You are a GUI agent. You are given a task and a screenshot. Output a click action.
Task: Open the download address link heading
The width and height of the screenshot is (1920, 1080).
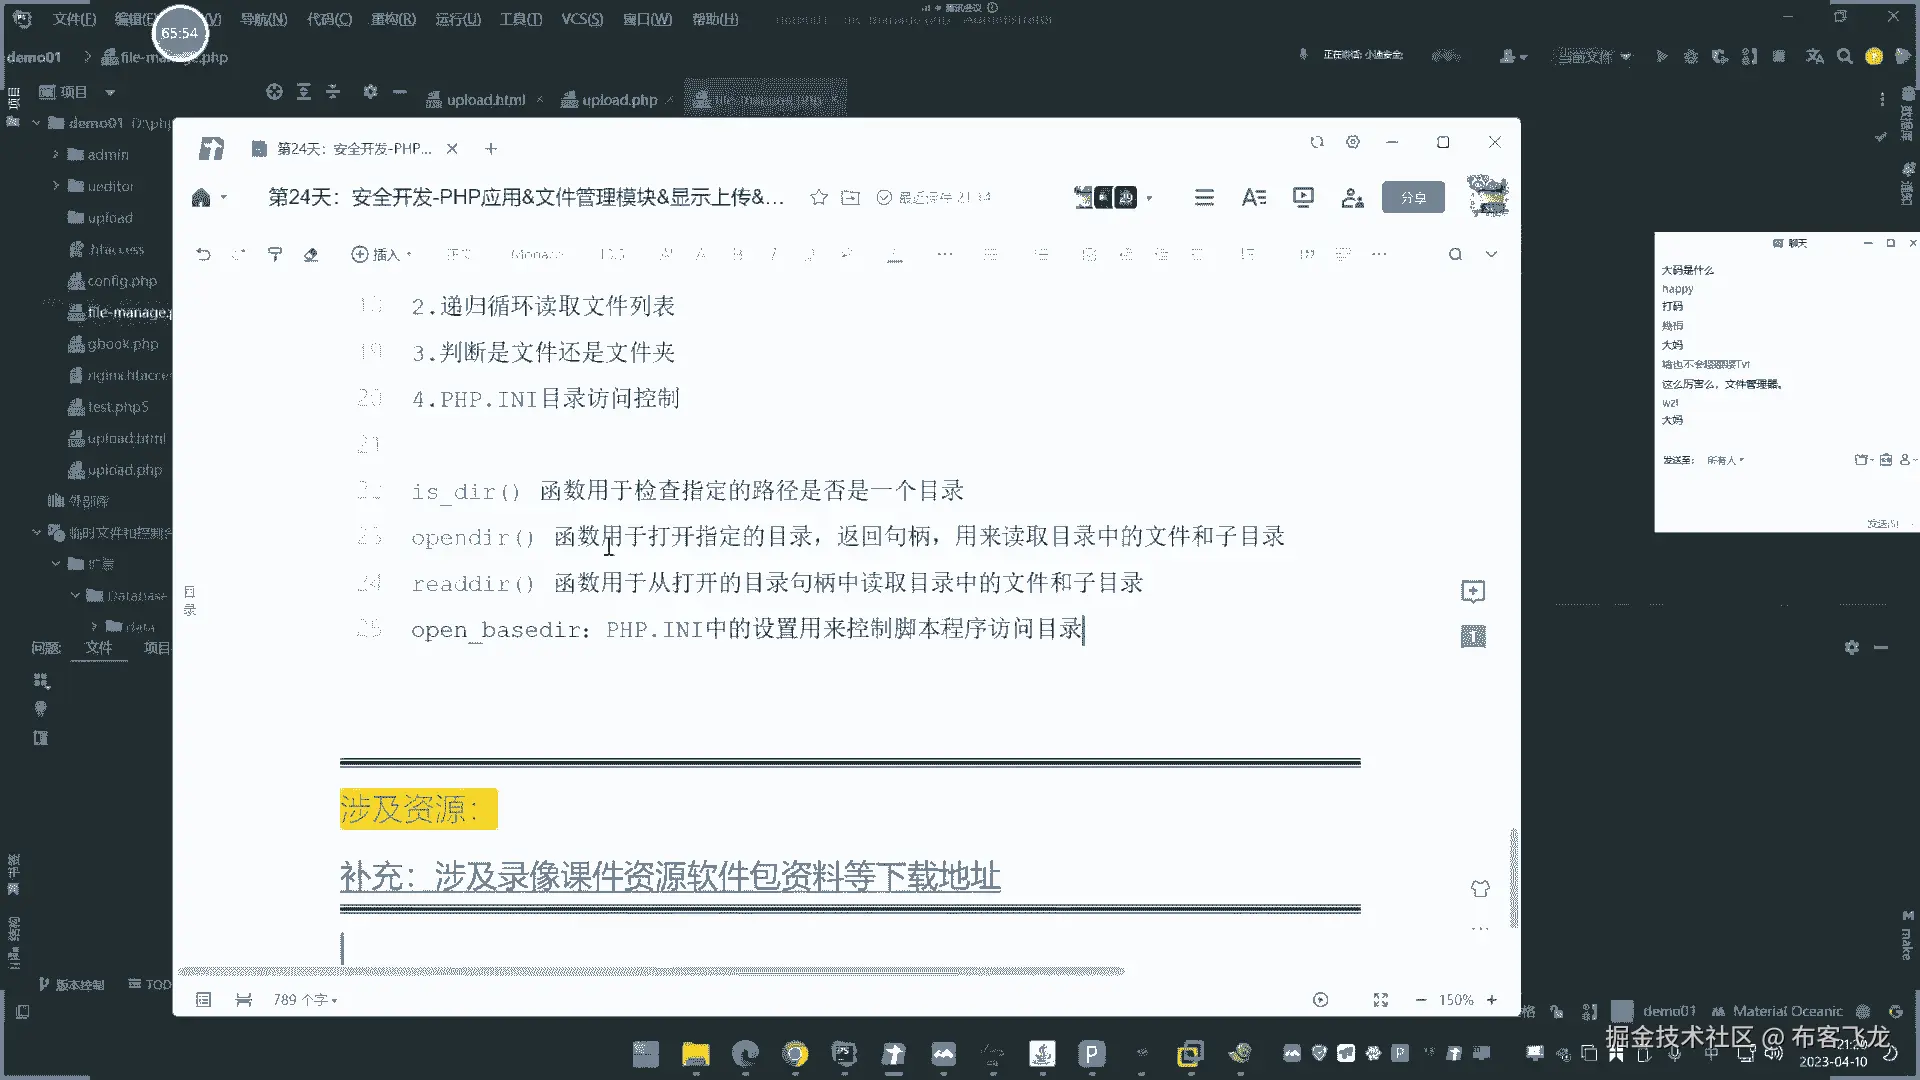pos(669,877)
